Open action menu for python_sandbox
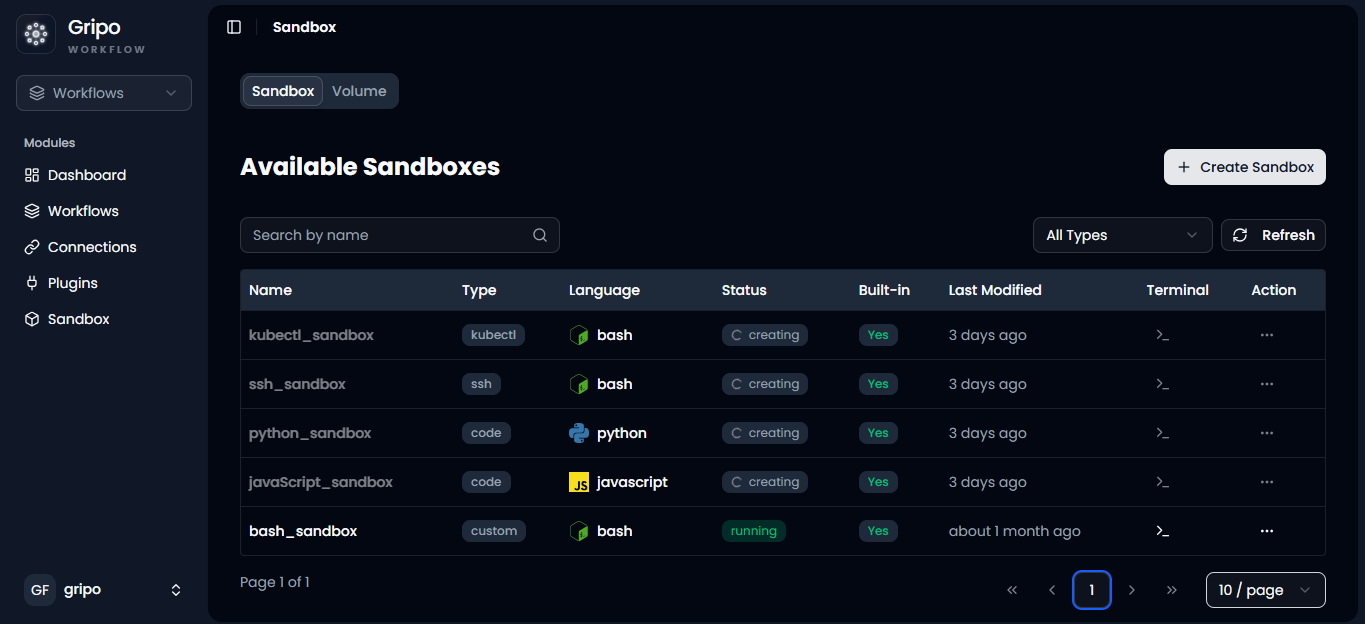The width and height of the screenshot is (1365, 624). click(1267, 433)
